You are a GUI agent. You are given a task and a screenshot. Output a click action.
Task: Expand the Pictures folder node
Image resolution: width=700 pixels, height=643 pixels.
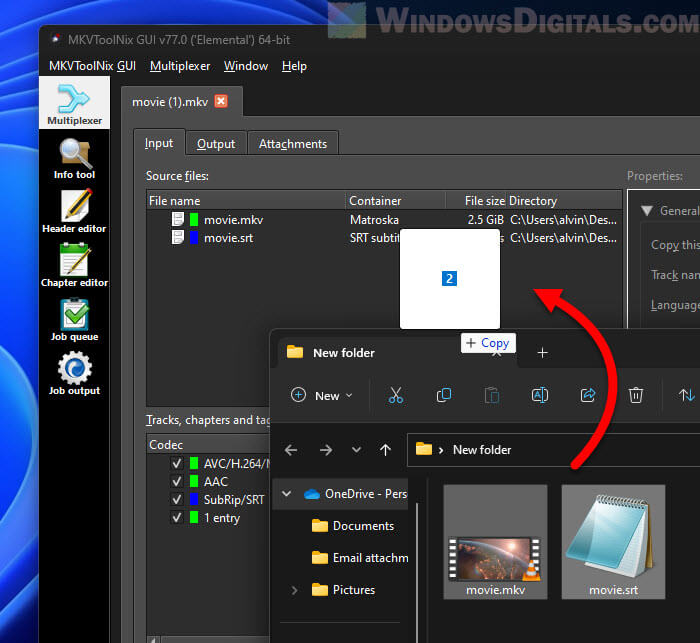[294, 590]
